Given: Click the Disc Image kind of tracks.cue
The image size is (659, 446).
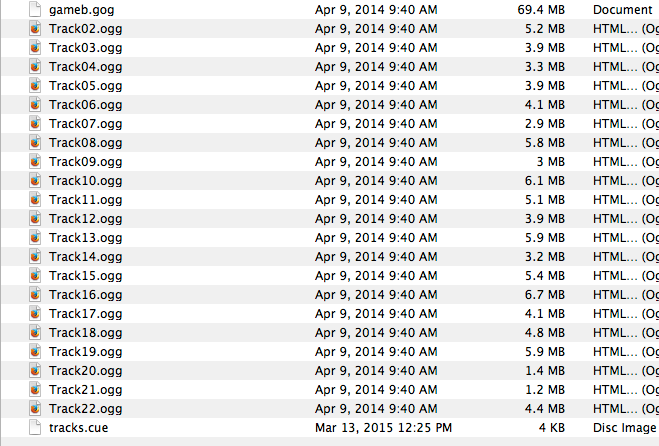Looking at the screenshot, I should (625, 428).
